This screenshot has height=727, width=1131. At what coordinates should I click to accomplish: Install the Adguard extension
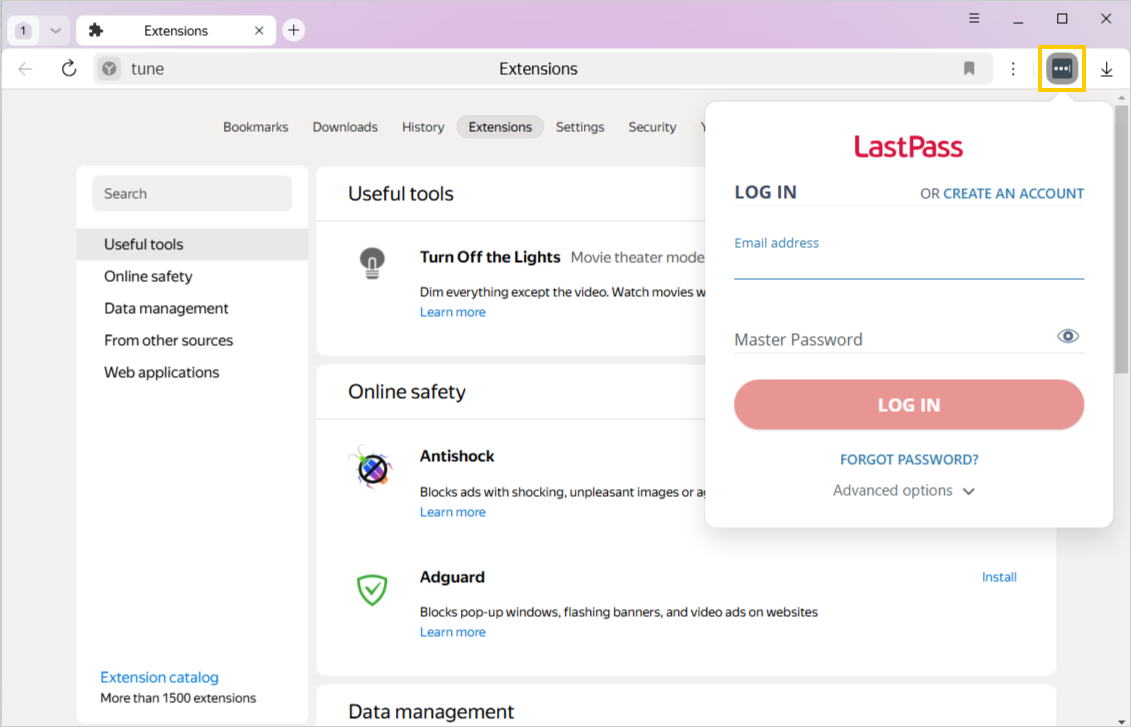pyautogui.click(x=998, y=577)
